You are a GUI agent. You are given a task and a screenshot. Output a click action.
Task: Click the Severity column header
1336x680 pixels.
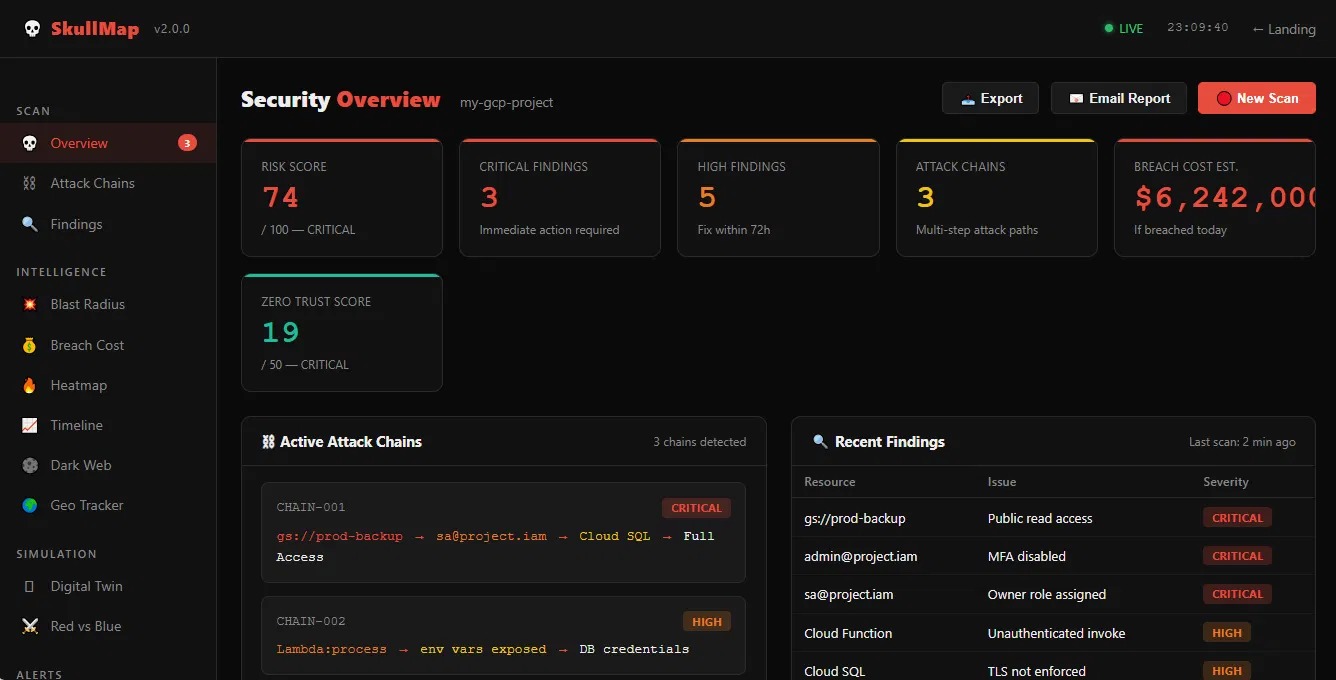(x=1226, y=482)
